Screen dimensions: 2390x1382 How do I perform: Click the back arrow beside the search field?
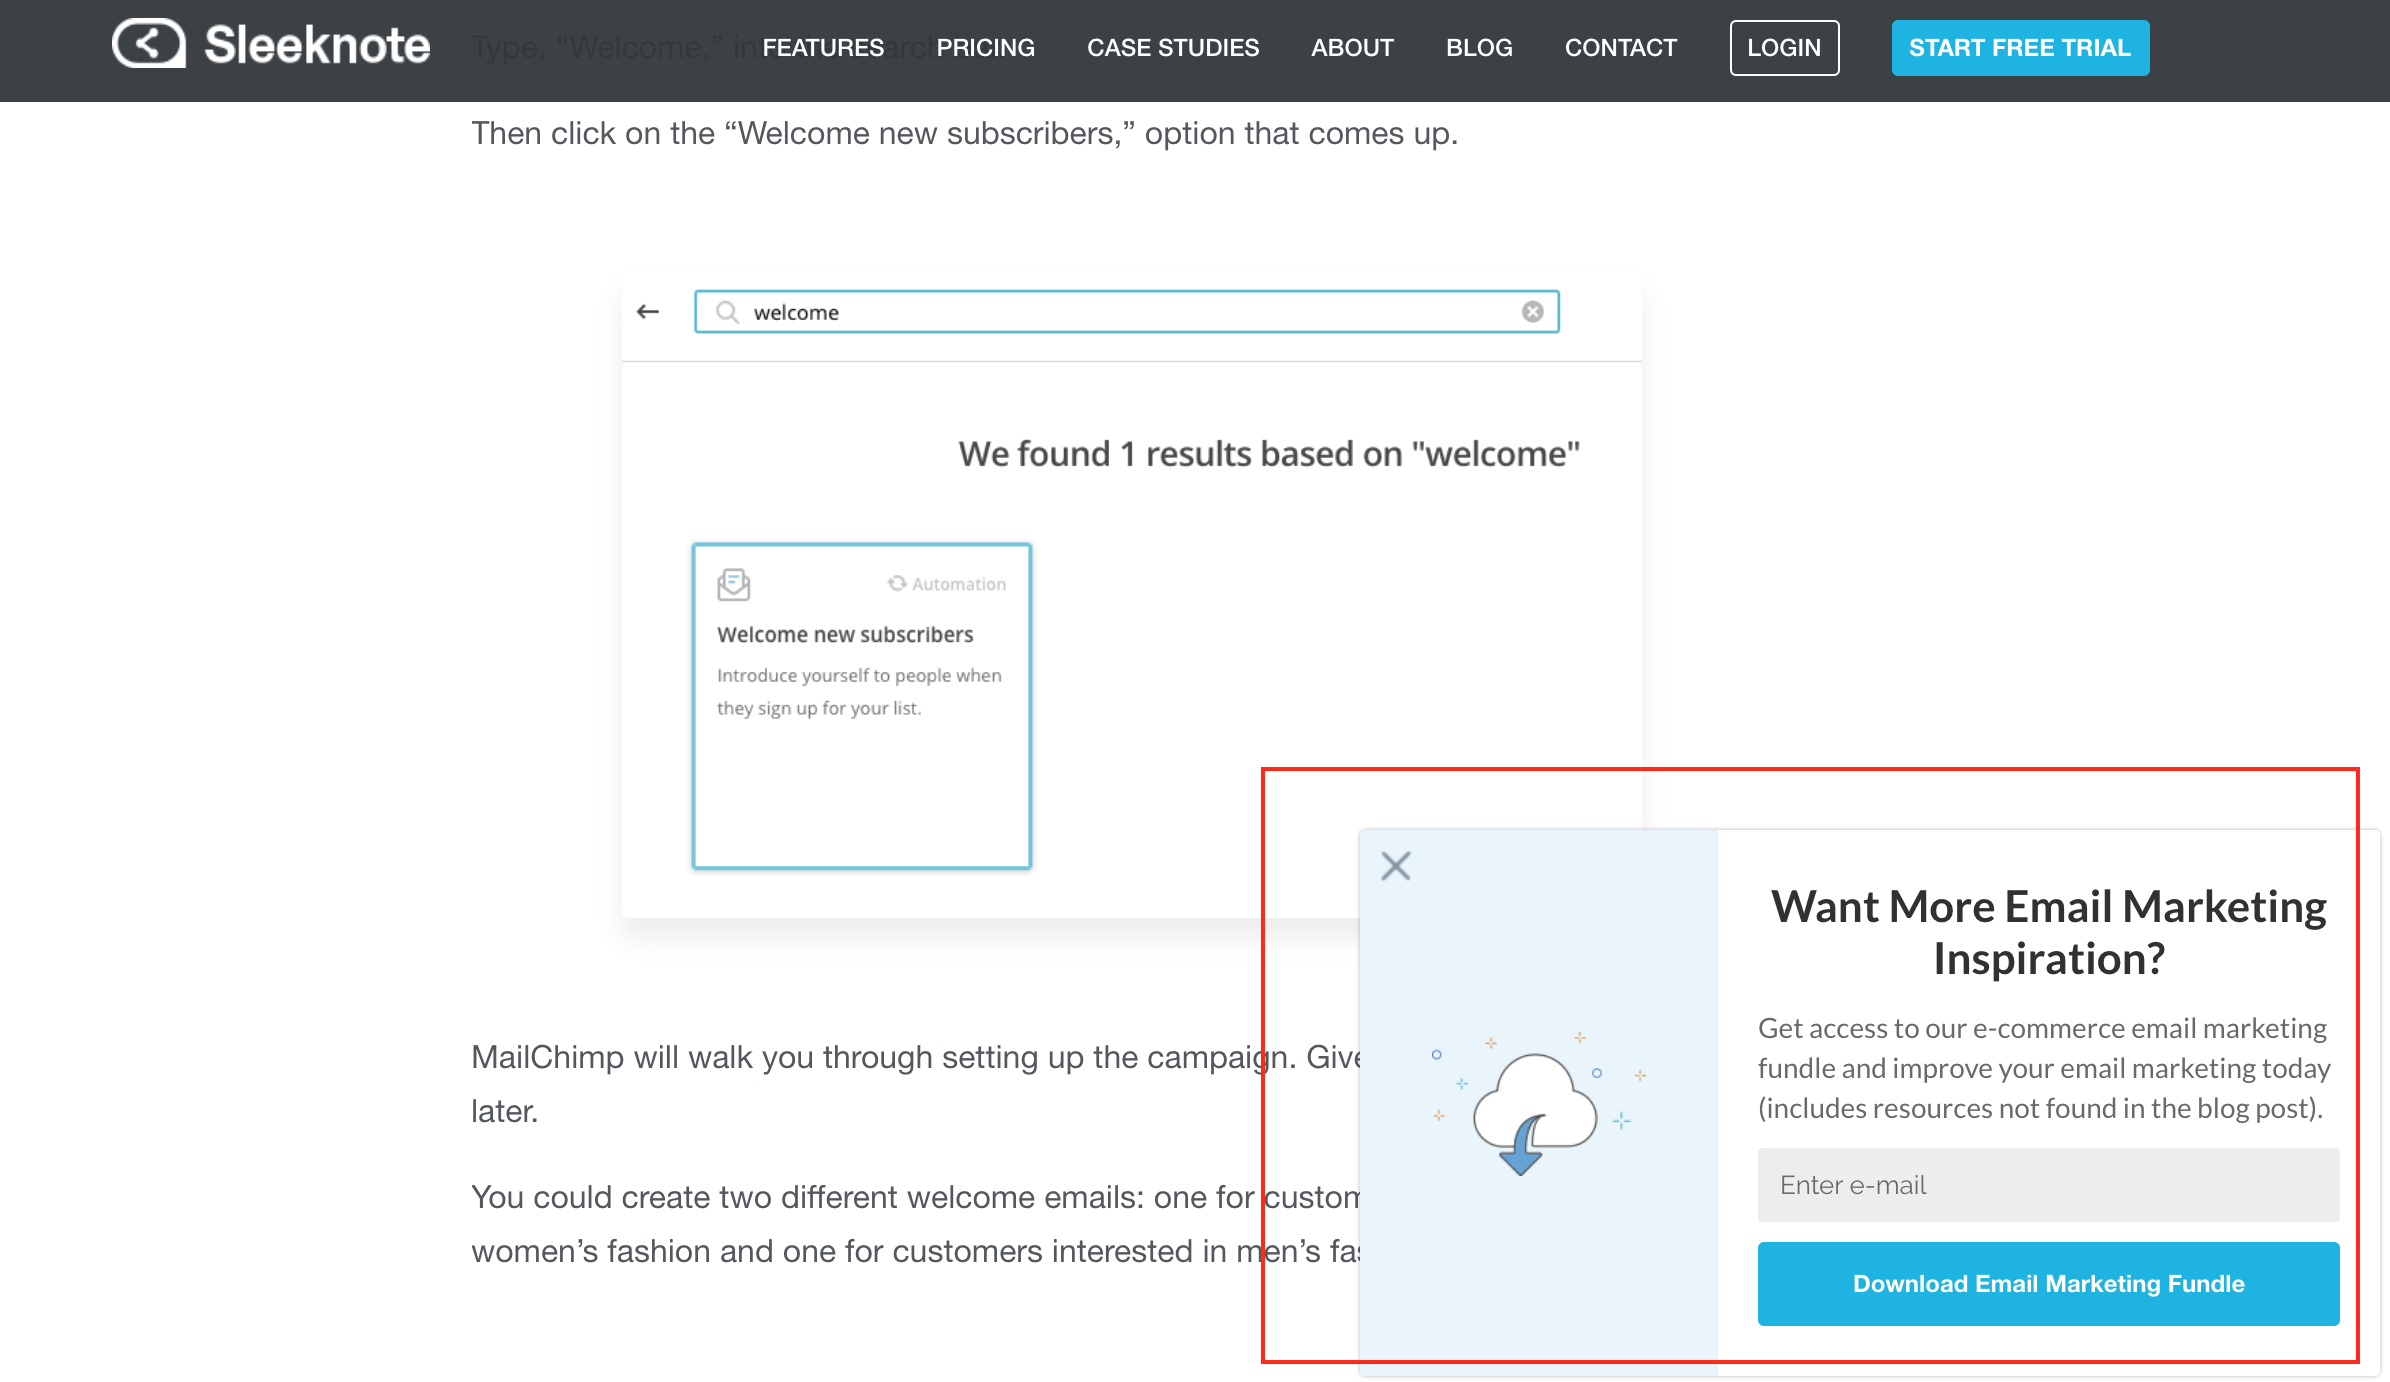pyautogui.click(x=648, y=312)
